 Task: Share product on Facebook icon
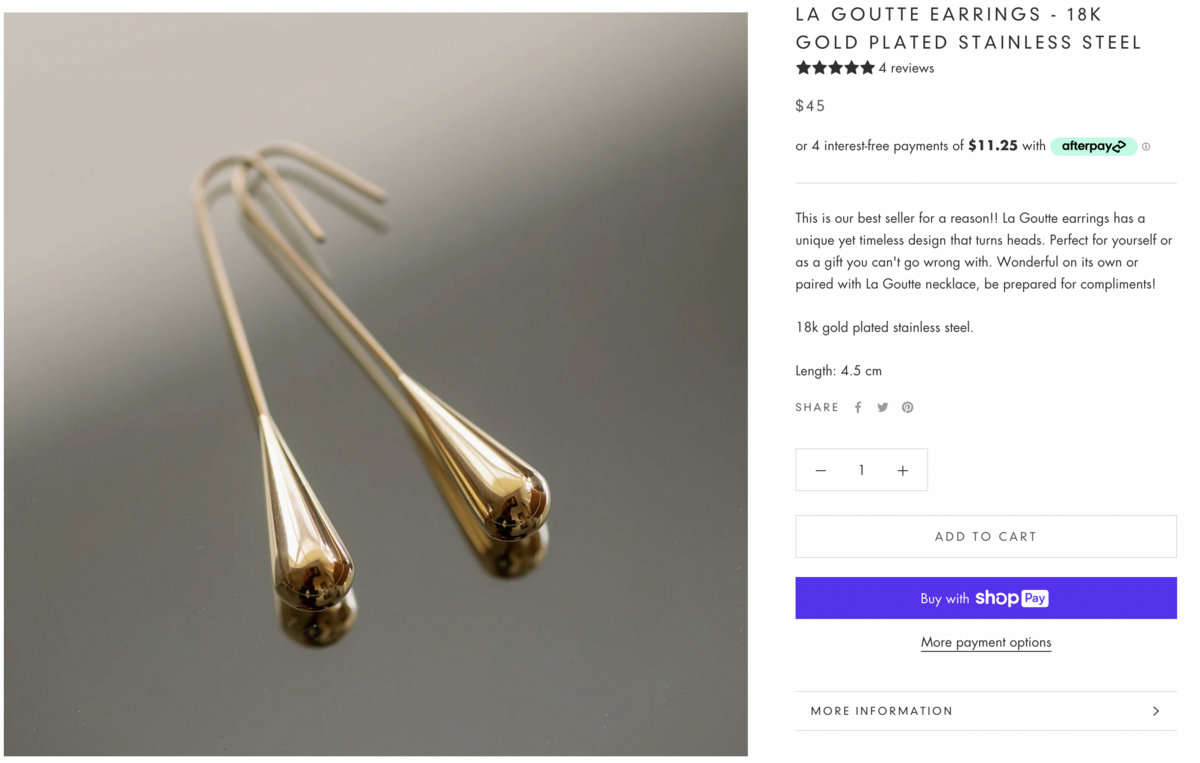[858, 407]
